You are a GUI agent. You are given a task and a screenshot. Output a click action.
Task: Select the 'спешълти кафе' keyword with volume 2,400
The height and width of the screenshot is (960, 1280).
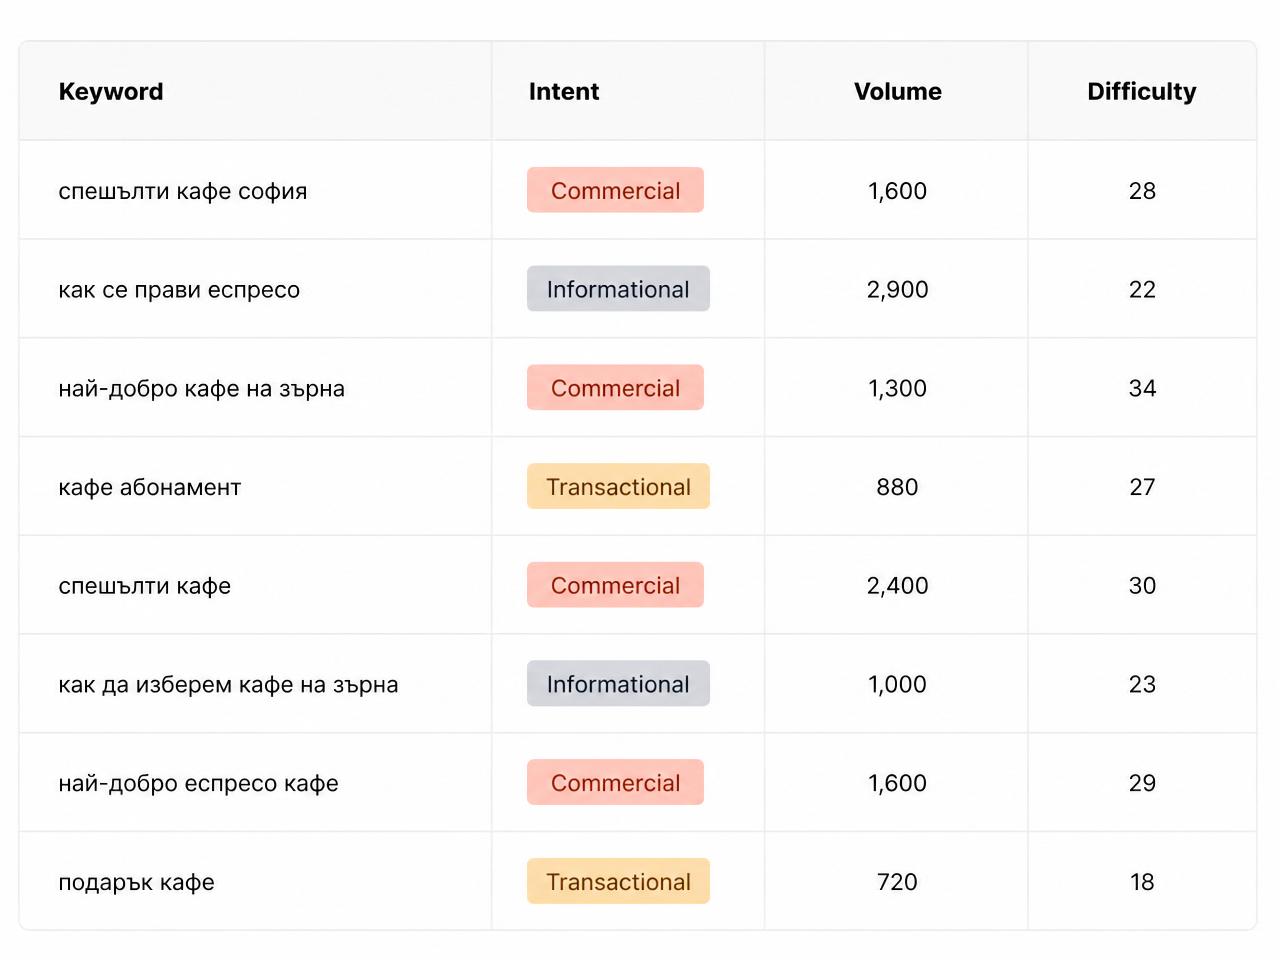[x=145, y=586]
